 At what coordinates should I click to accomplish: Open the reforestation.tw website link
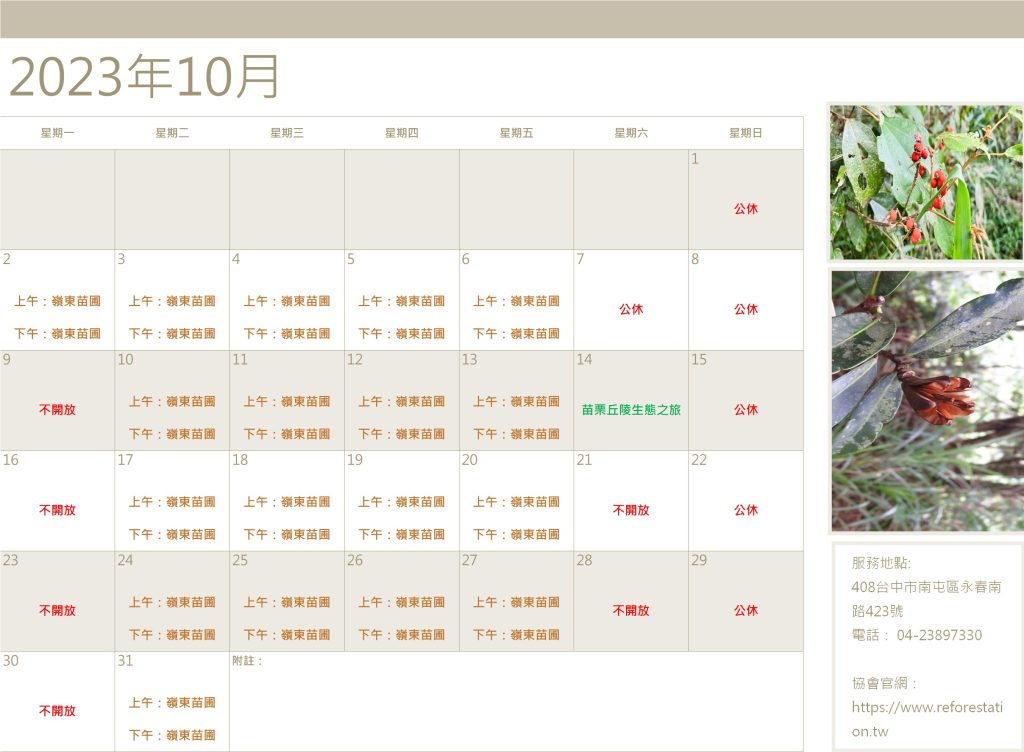coord(927,719)
